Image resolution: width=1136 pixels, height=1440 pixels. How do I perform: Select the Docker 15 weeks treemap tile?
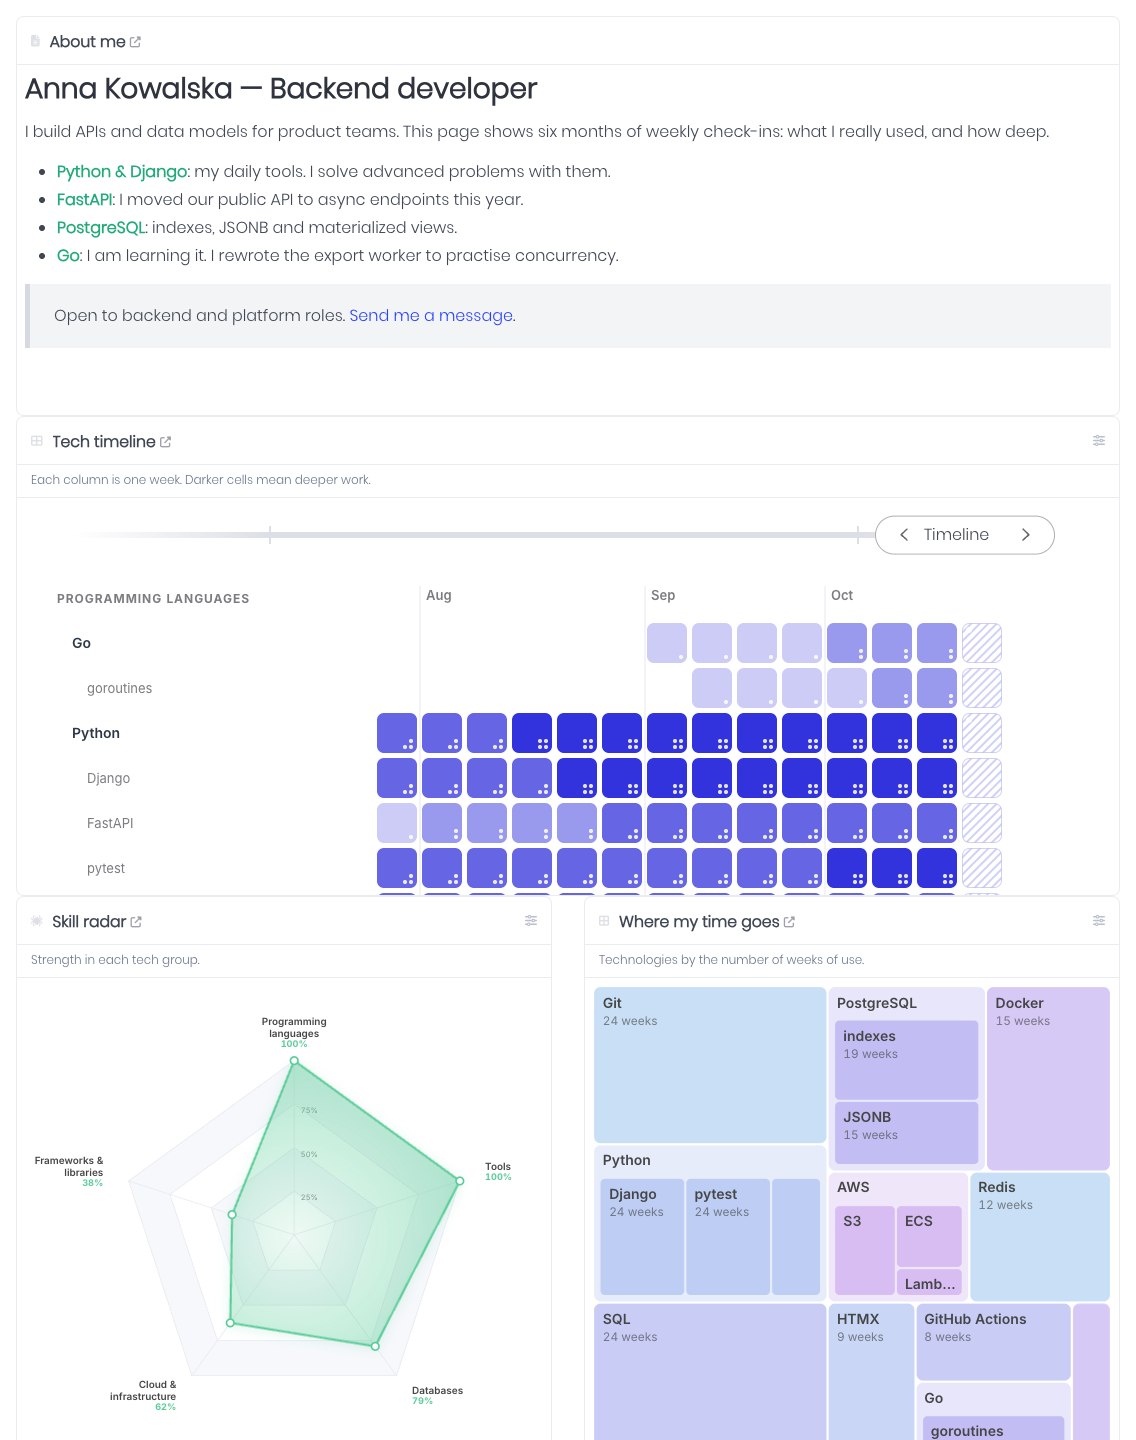pos(1048,1079)
